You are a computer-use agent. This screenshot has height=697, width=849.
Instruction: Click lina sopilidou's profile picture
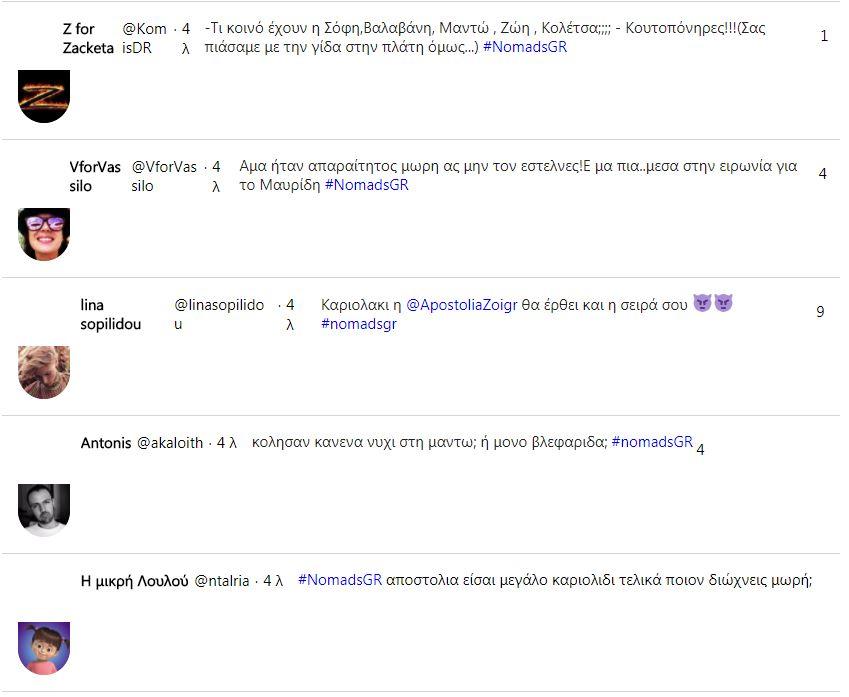click(44, 372)
